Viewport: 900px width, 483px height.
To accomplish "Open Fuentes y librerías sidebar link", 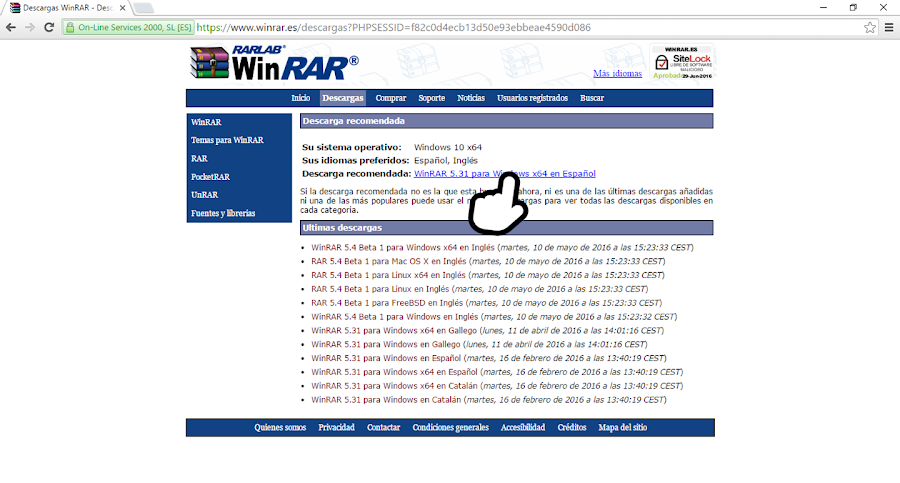I will 223,213.
